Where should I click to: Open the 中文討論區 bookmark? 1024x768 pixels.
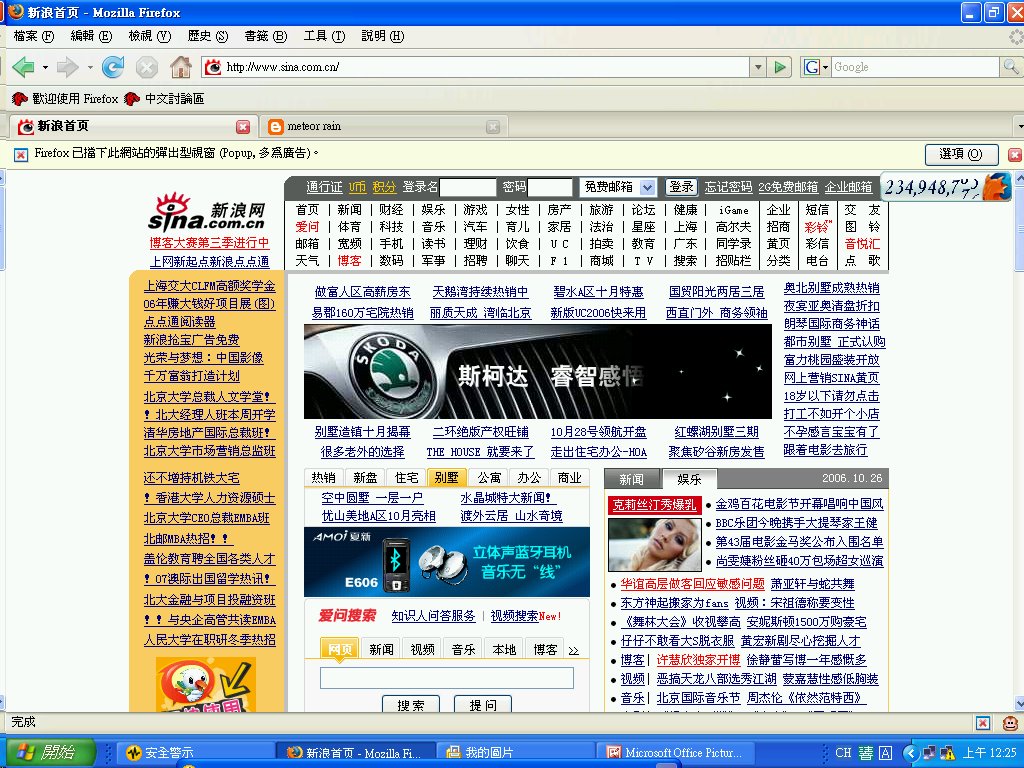(x=165, y=99)
